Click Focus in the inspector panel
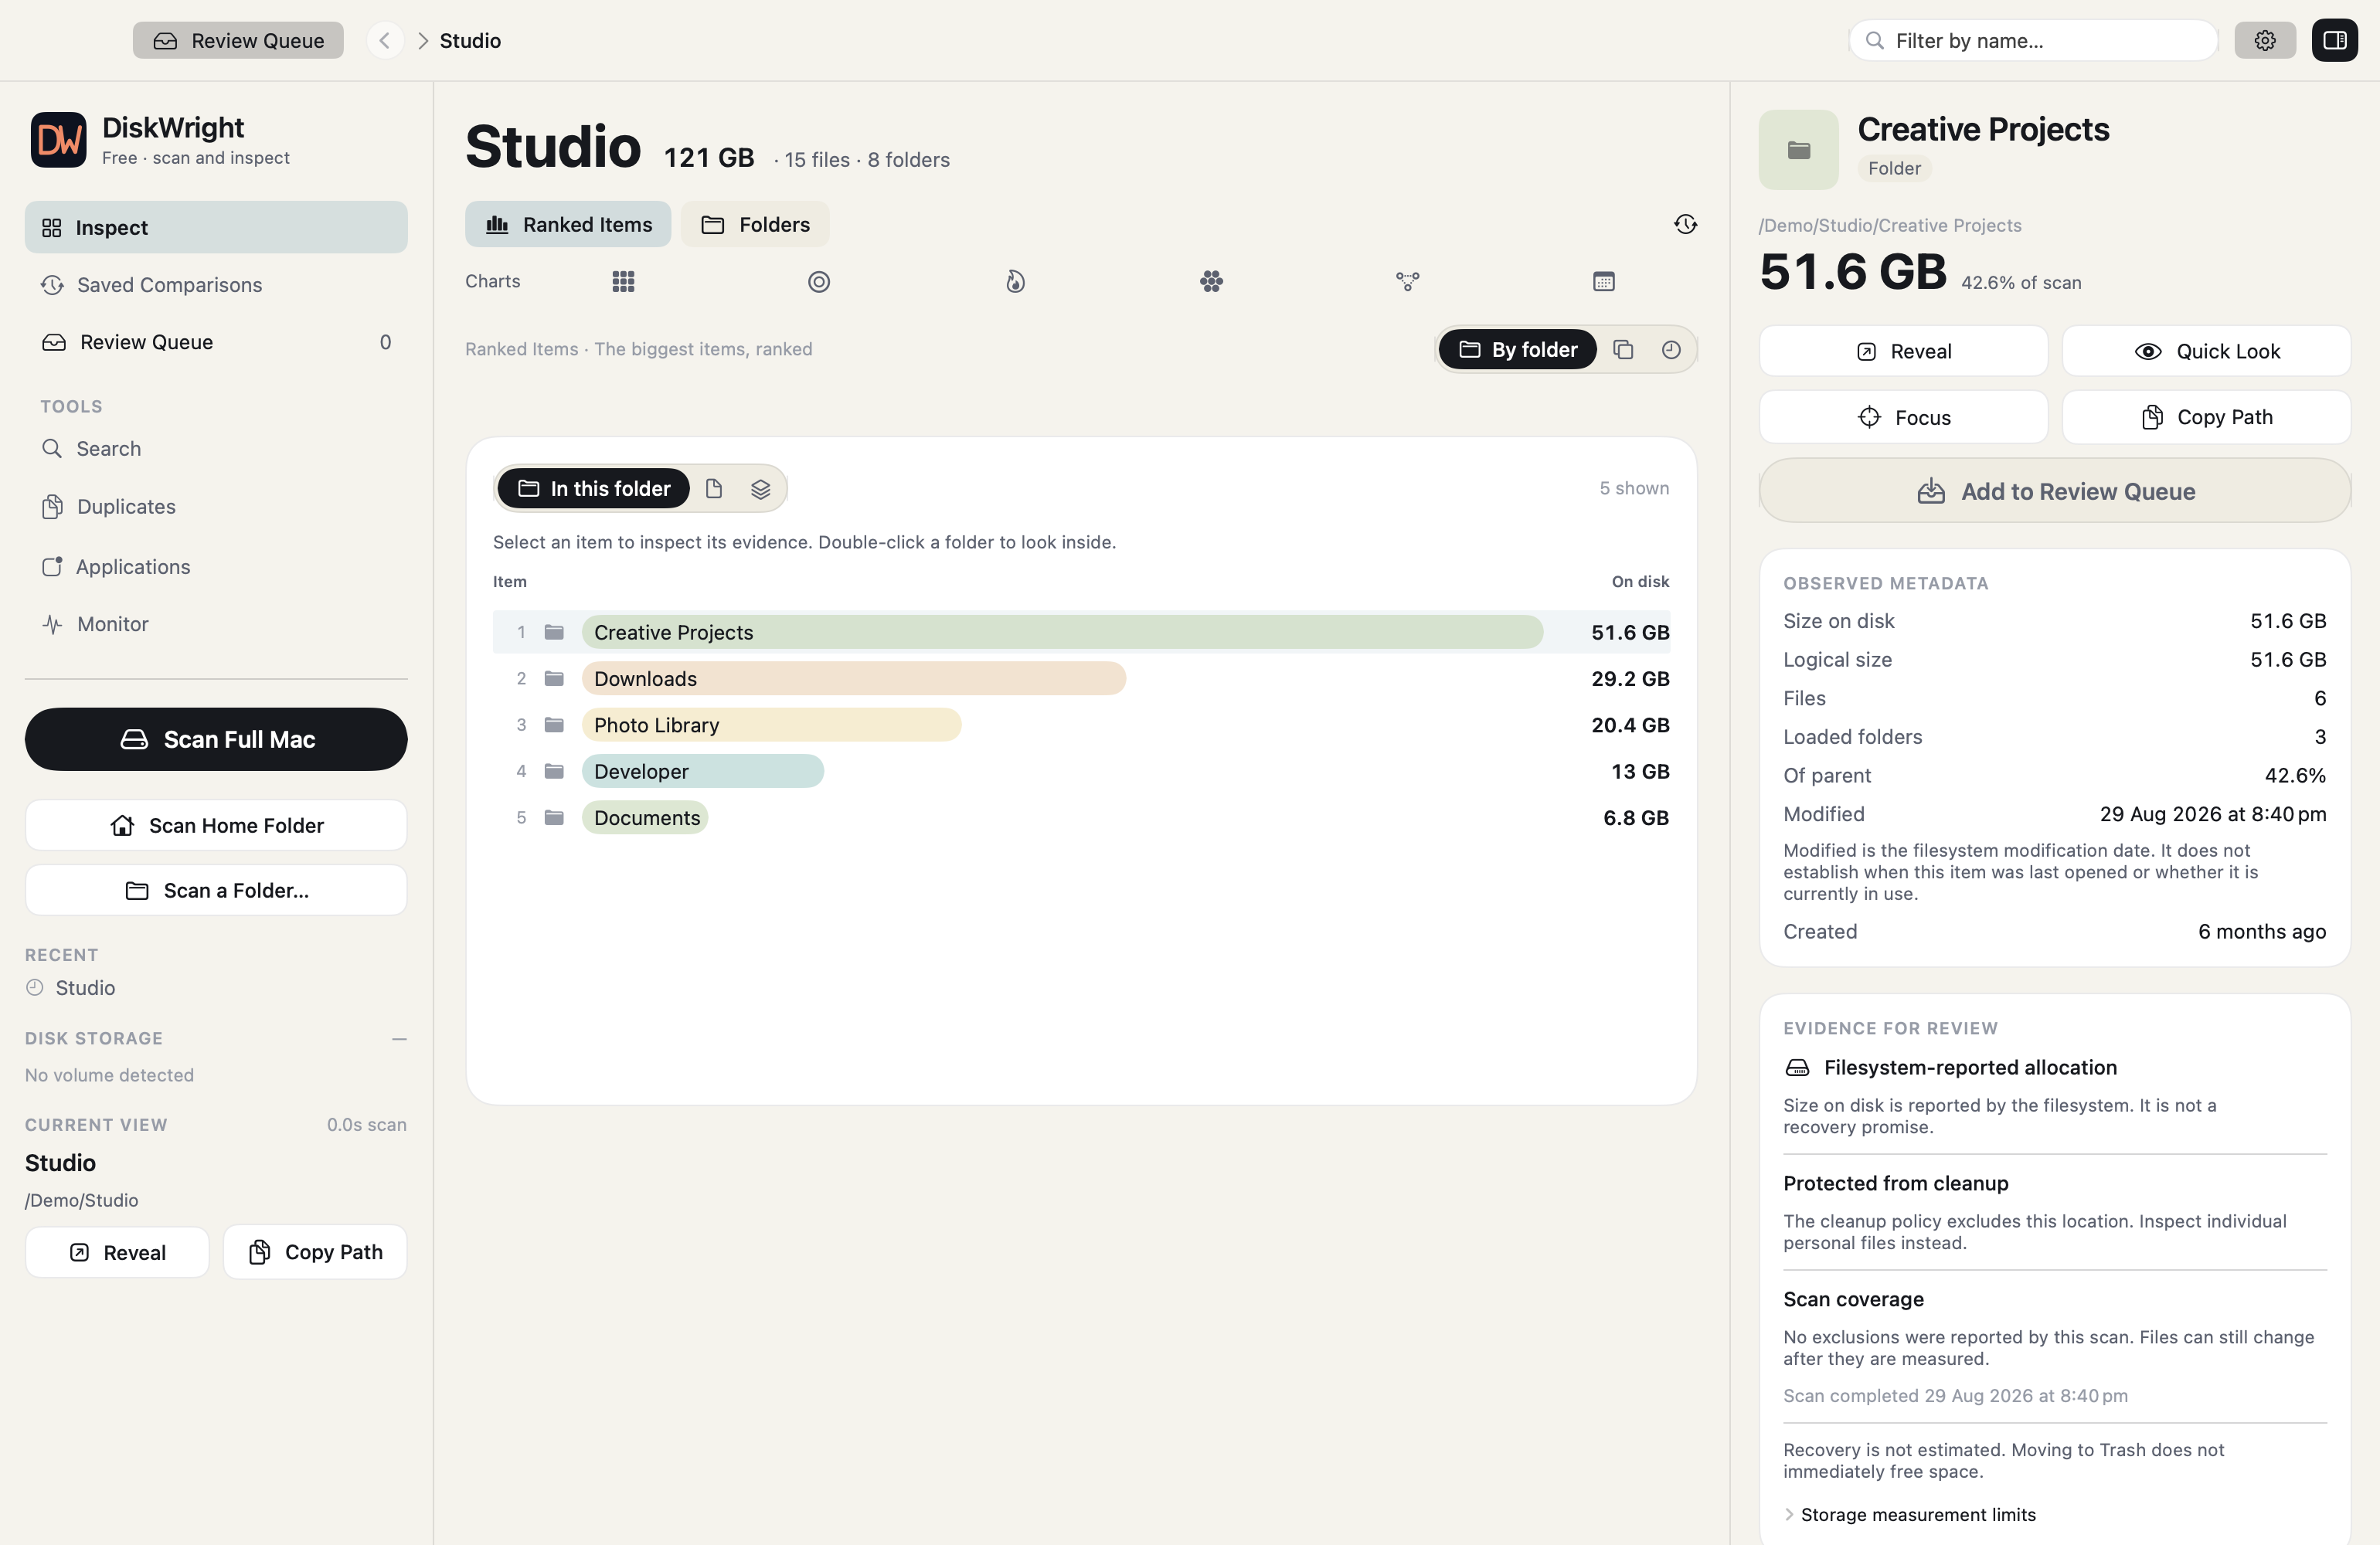 click(1903, 417)
